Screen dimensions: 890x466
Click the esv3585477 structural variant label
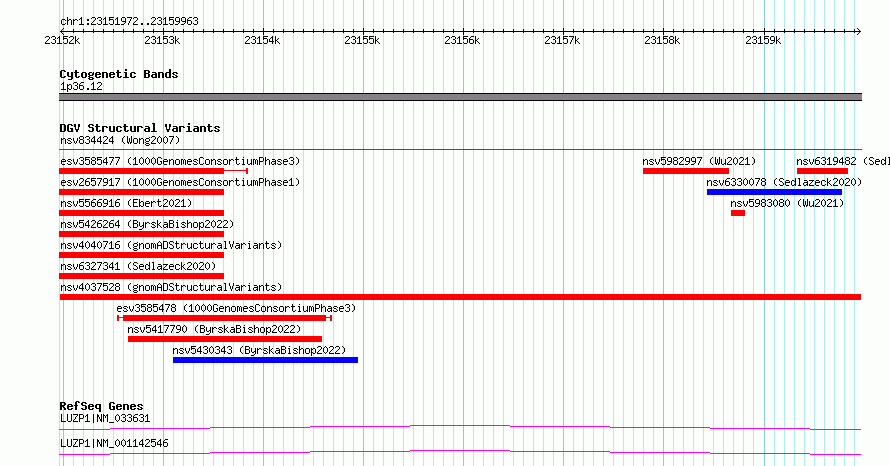180,161
